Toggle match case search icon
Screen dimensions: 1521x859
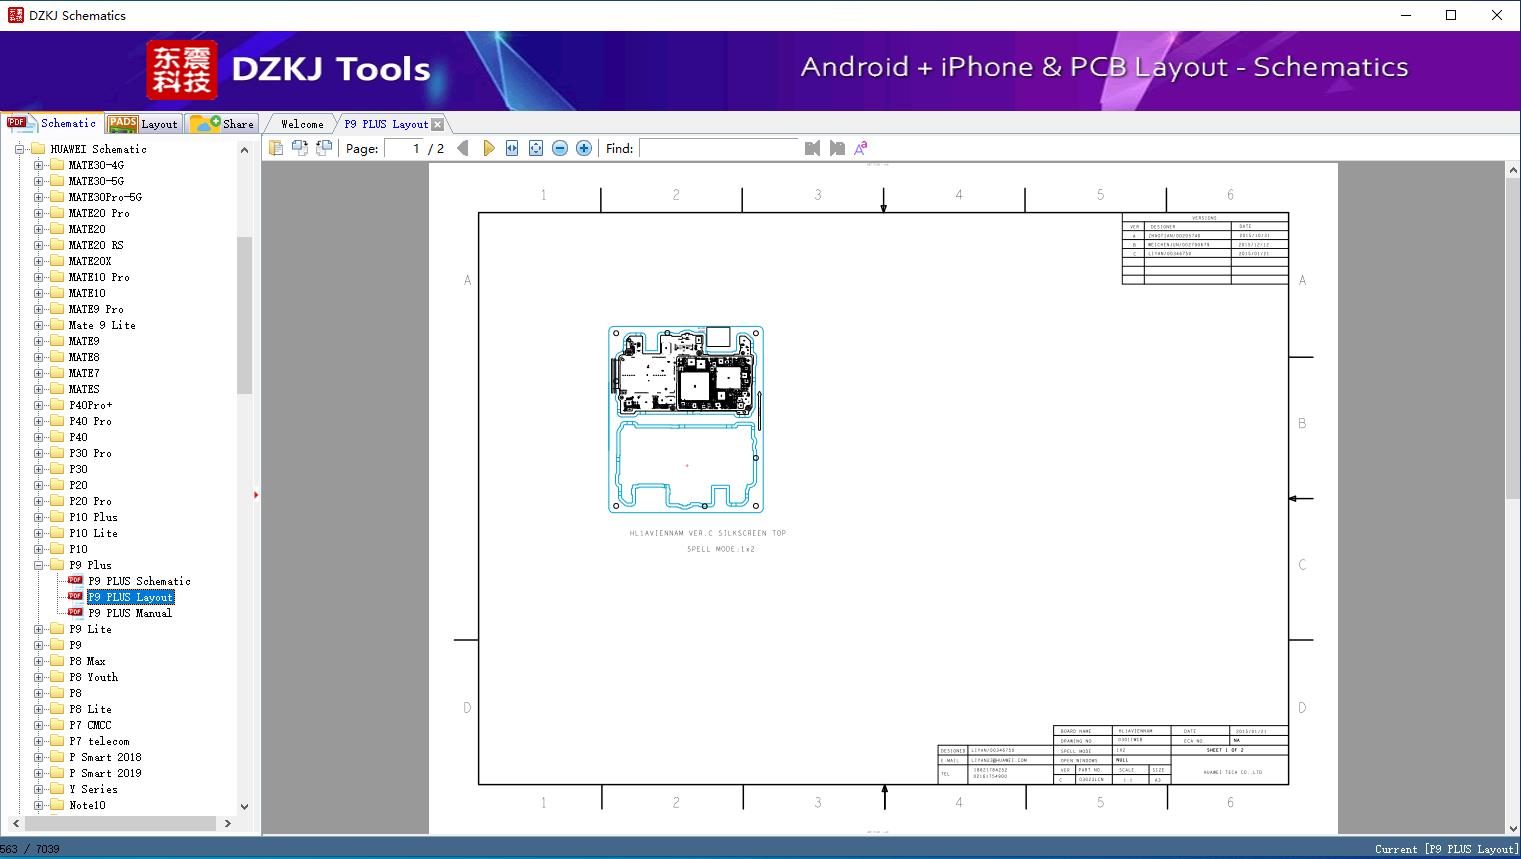click(x=861, y=148)
